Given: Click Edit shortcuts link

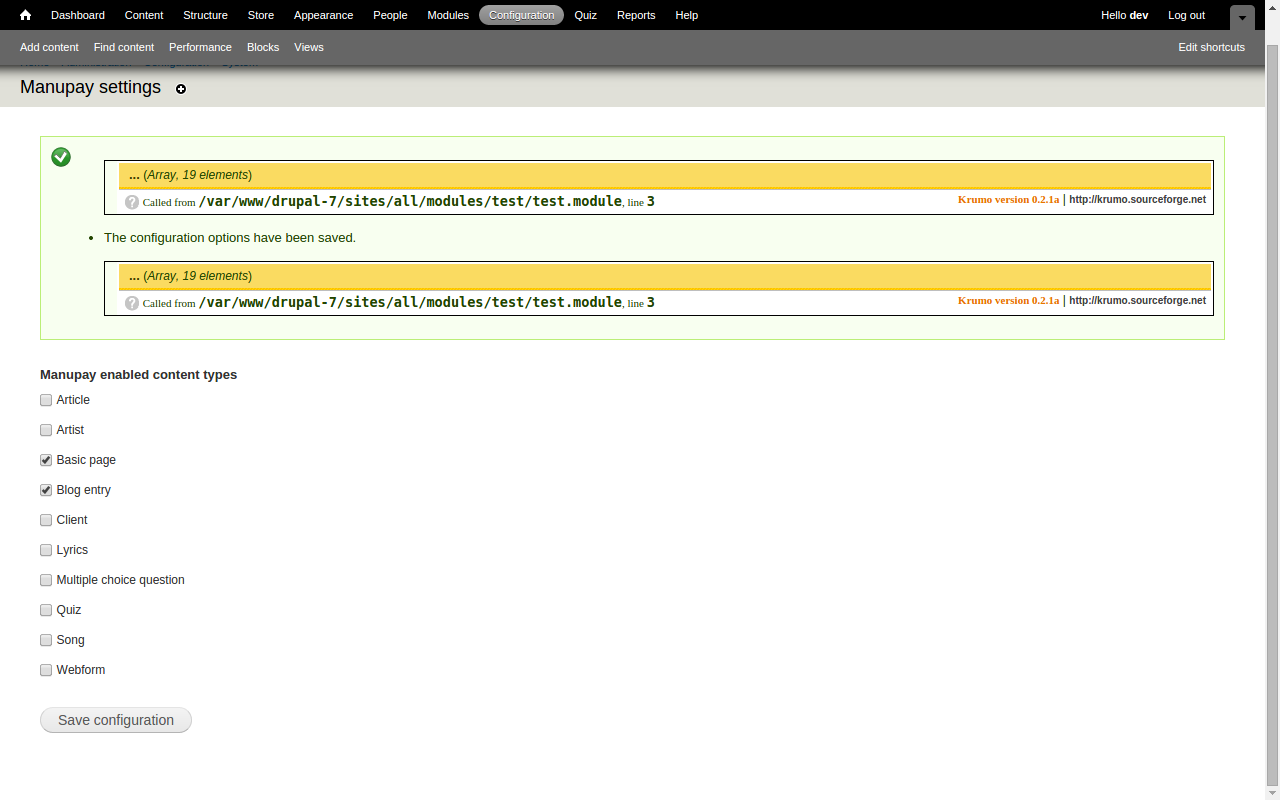Looking at the screenshot, I should click(x=1212, y=47).
